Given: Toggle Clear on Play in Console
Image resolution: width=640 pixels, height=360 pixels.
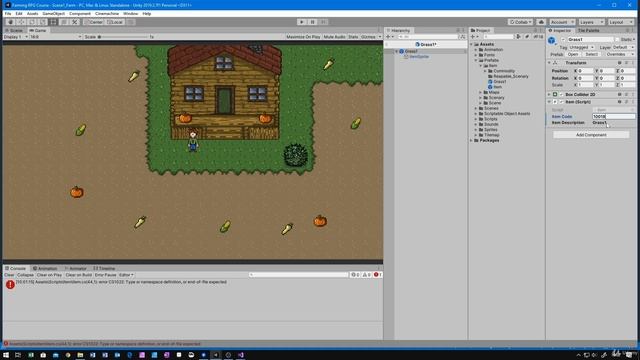Looking at the screenshot, I should (x=49, y=275).
